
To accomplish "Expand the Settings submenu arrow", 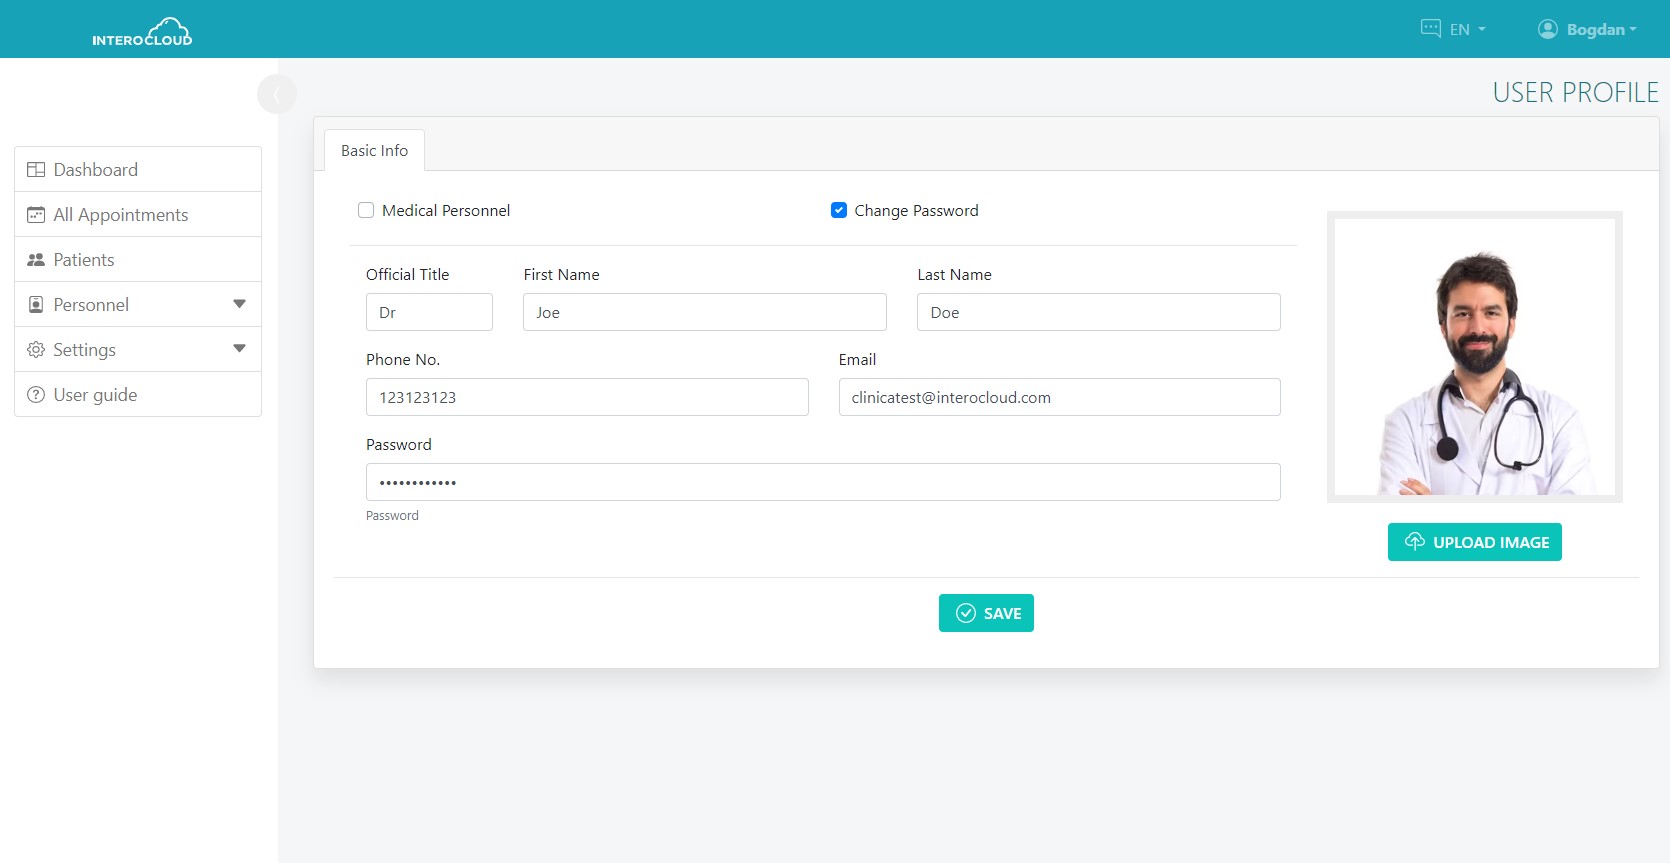I will pyautogui.click(x=239, y=349).
